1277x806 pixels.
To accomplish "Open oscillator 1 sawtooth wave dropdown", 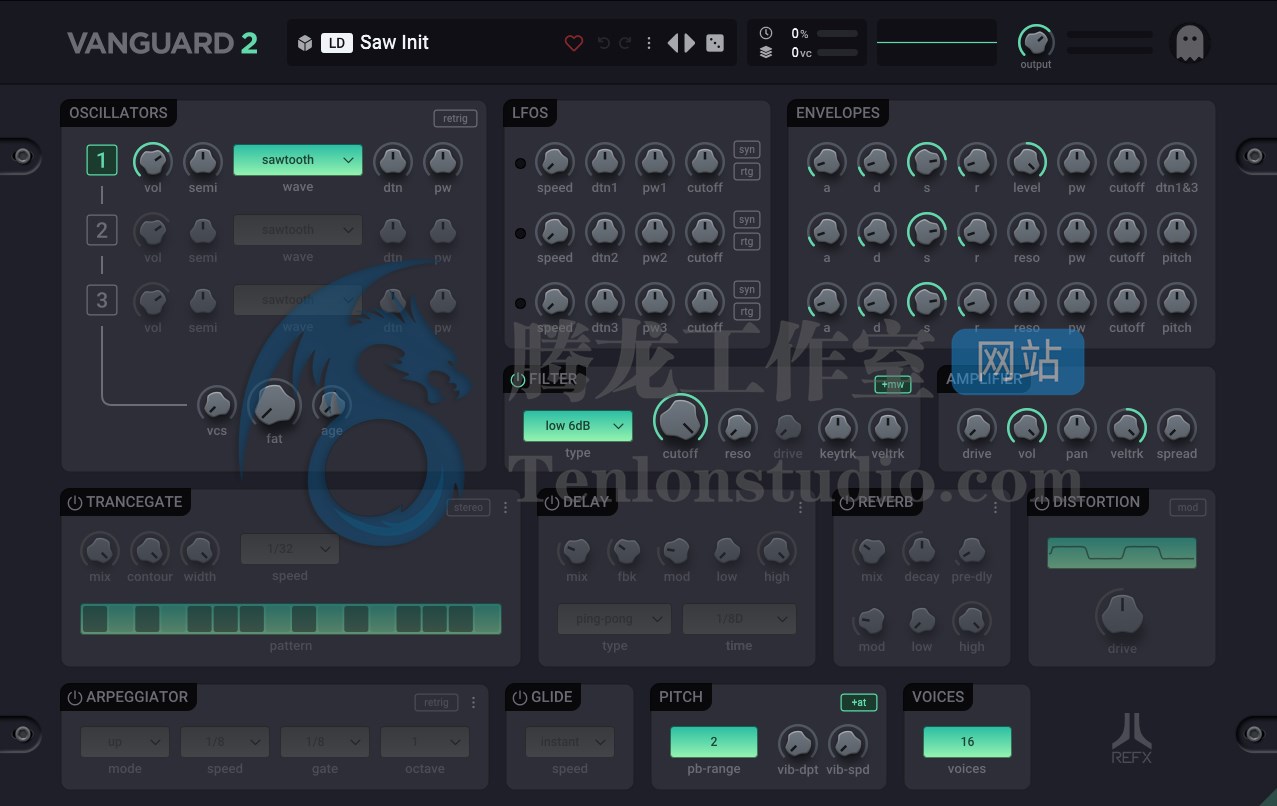I will tap(298, 160).
